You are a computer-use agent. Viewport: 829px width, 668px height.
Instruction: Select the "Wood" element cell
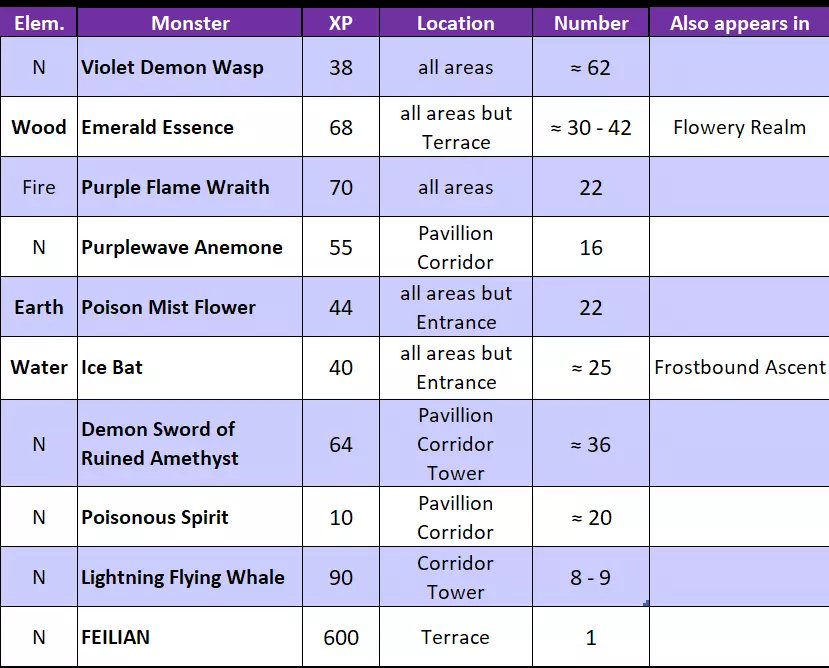39,127
